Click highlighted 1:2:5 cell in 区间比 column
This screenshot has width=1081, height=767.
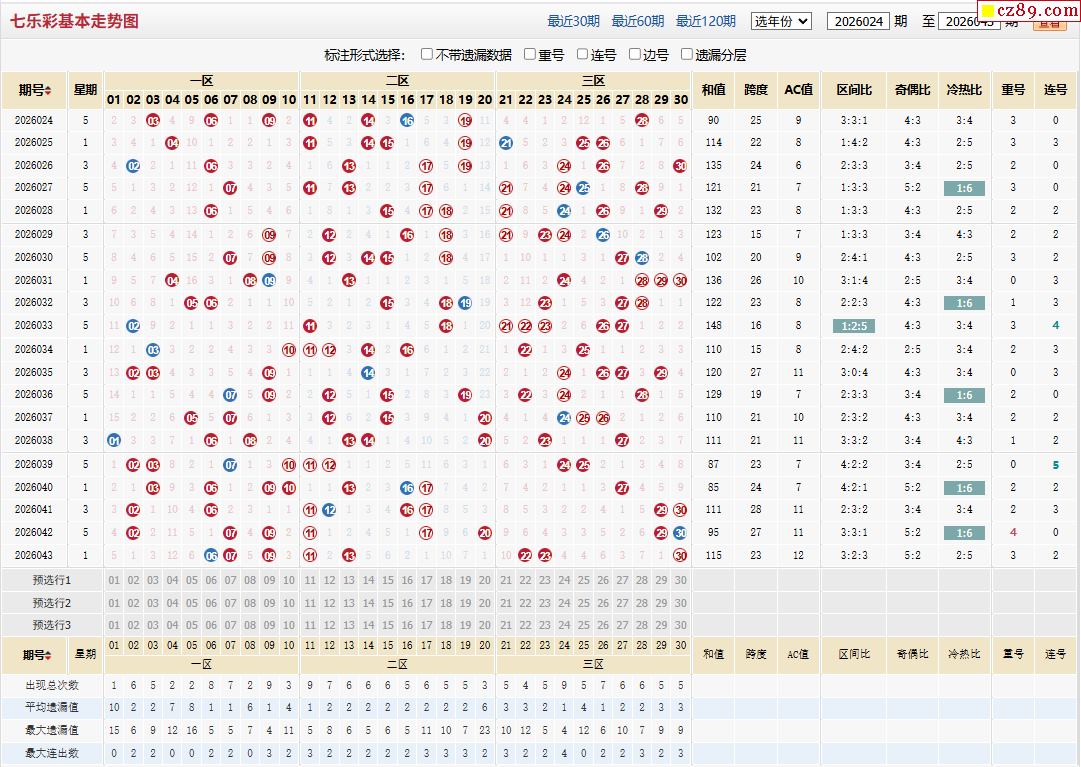853,325
